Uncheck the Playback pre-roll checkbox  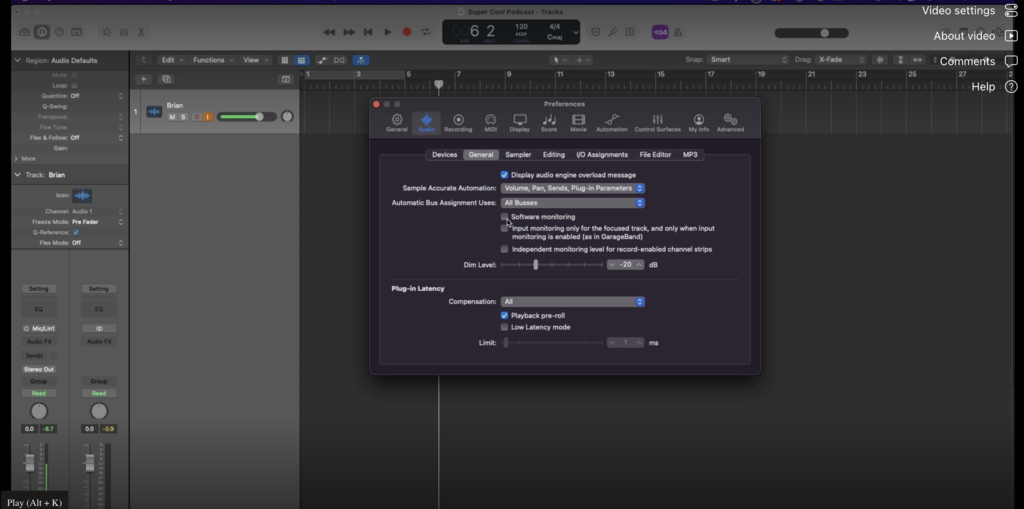coord(504,316)
